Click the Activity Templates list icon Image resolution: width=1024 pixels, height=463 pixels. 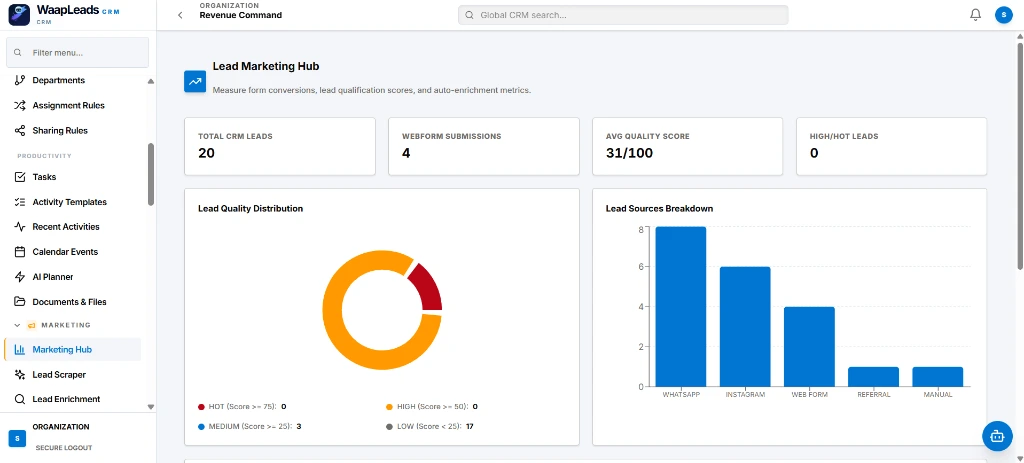(x=20, y=202)
